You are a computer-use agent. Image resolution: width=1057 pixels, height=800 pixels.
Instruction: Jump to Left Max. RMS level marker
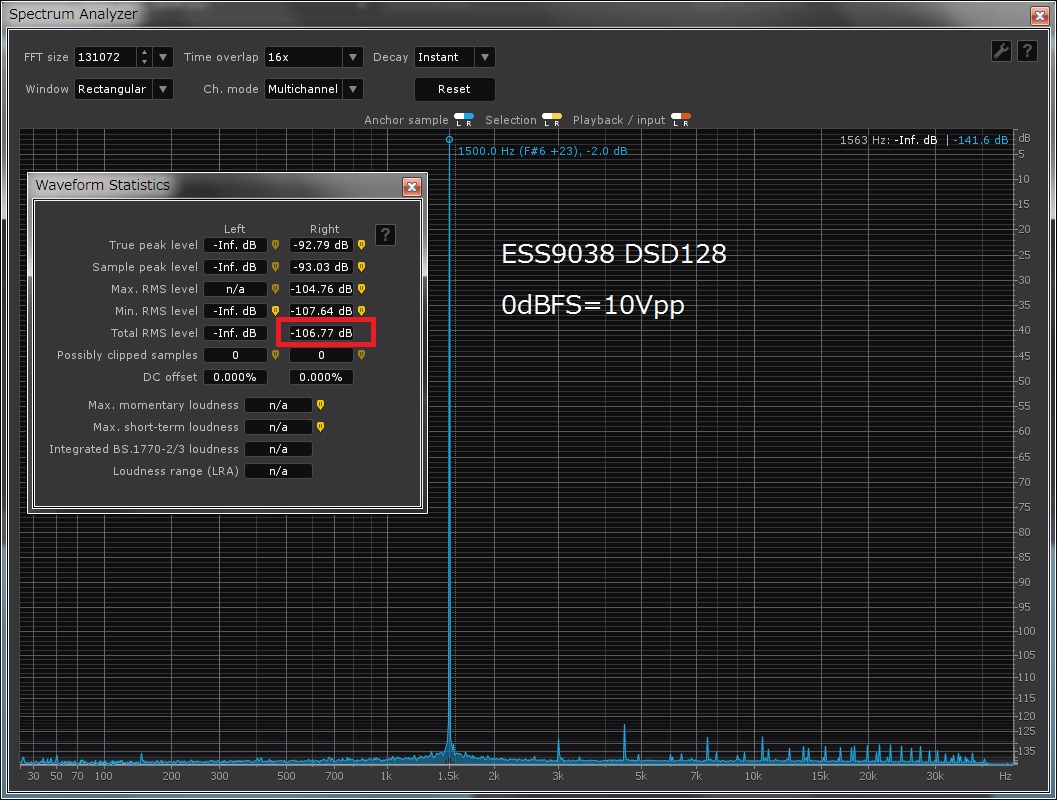[x=275, y=289]
